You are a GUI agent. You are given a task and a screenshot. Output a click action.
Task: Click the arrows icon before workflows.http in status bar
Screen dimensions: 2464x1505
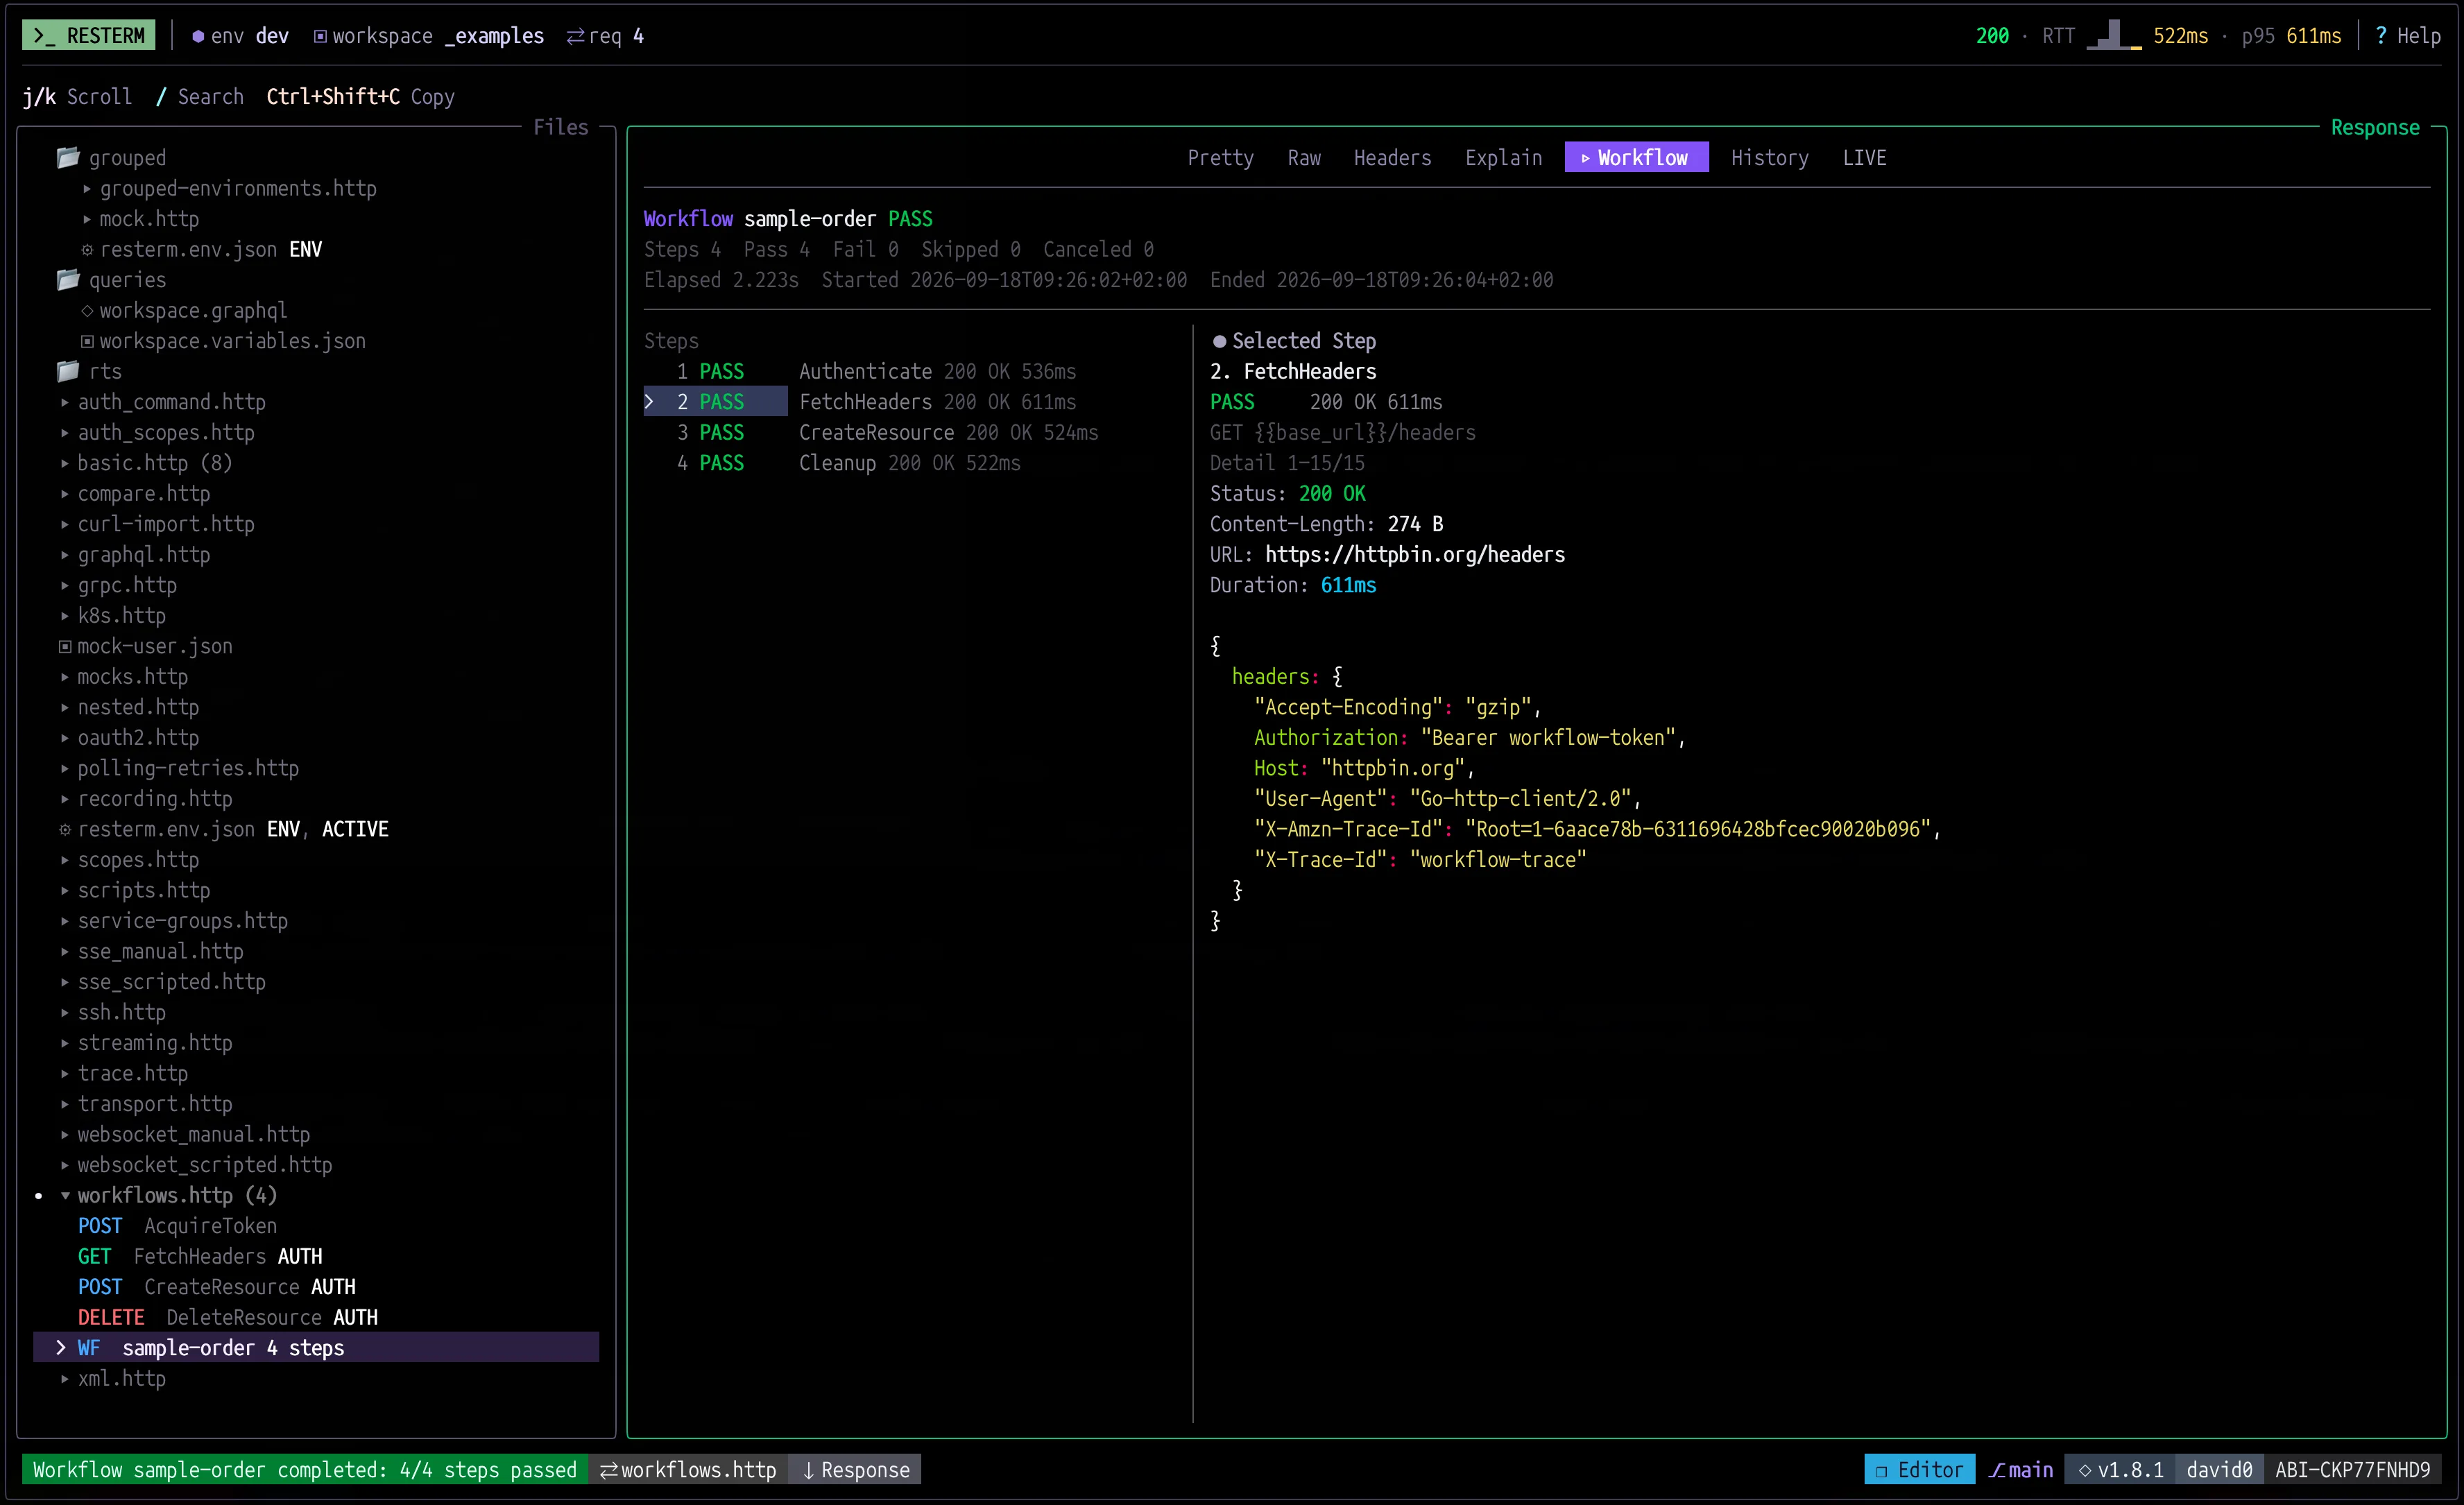(x=608, y=1469)
